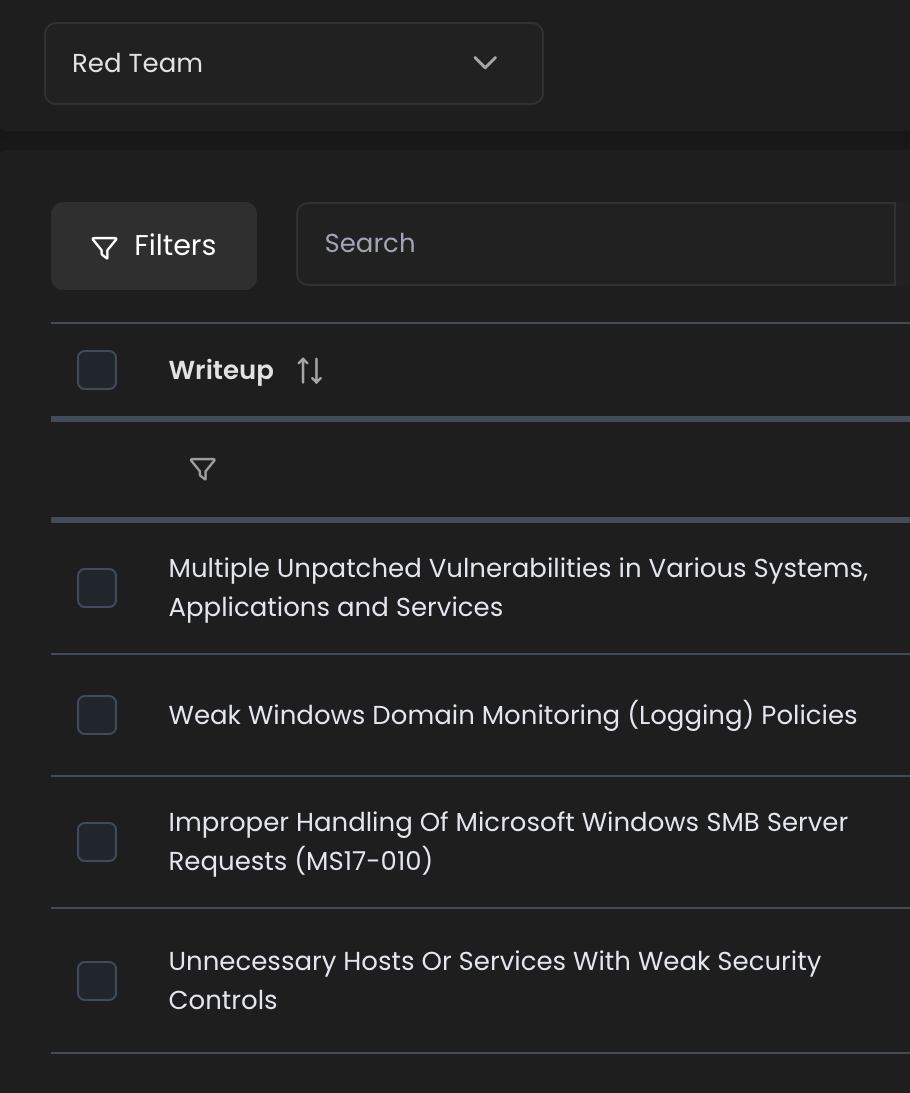Click the Writeup column header label
The height and width of the screenshot is (1093, 910).
point(221,371)
